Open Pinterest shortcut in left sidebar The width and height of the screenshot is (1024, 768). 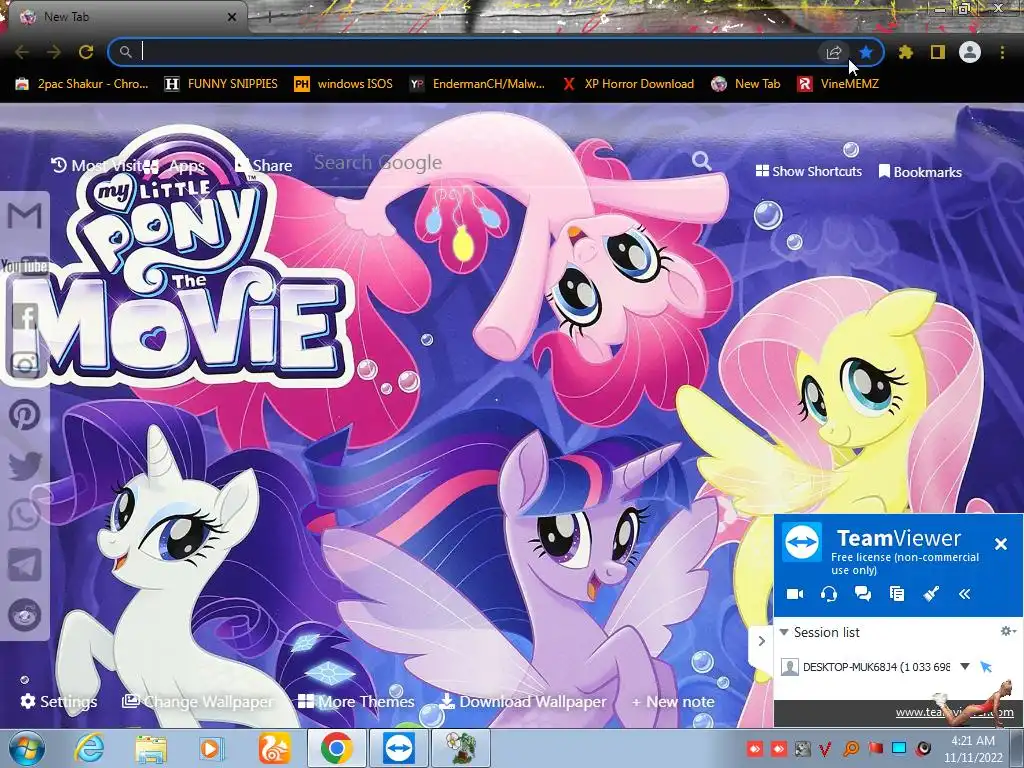(x=25, y=415)
